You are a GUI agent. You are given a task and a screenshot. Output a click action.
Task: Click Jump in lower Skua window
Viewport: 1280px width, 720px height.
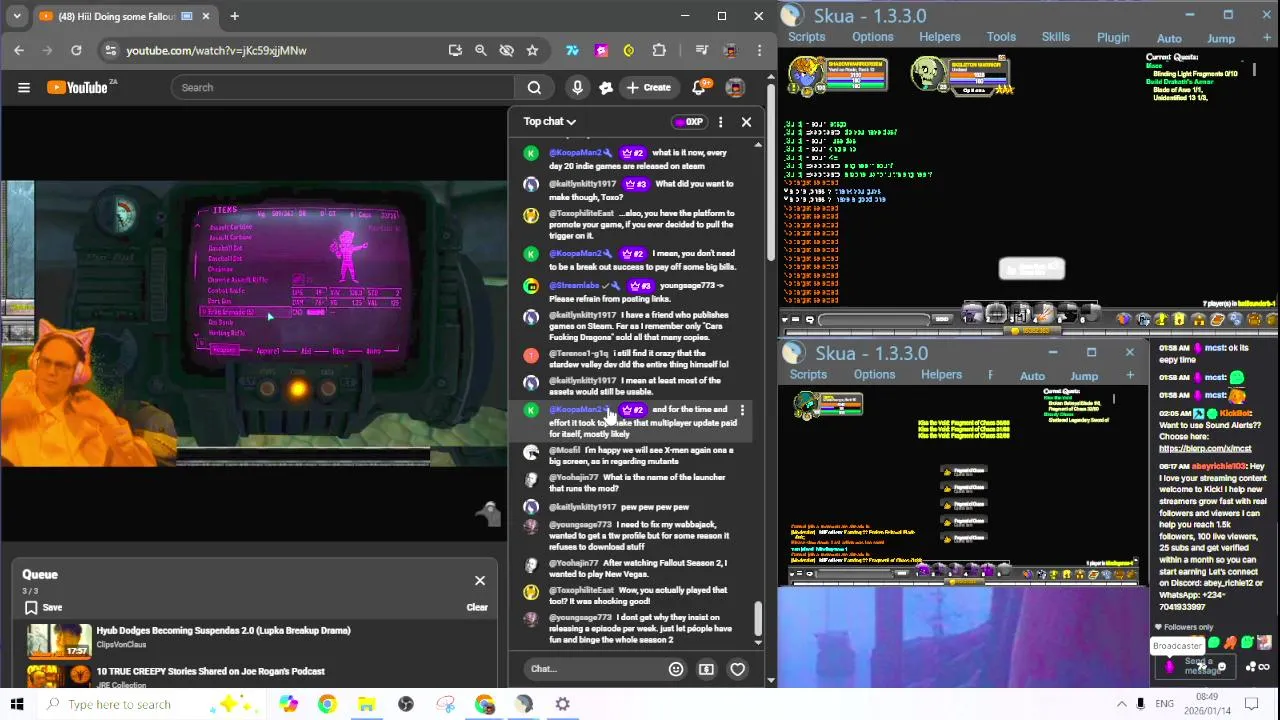[x=1084, y=376]
